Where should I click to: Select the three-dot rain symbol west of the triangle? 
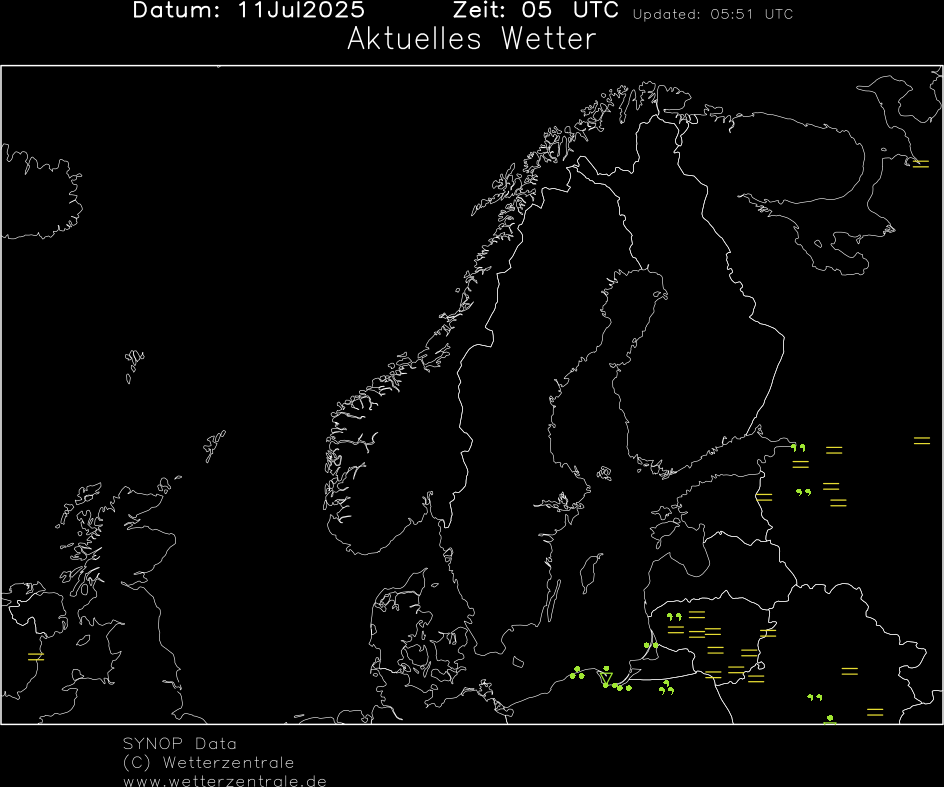tap(577, 673)
